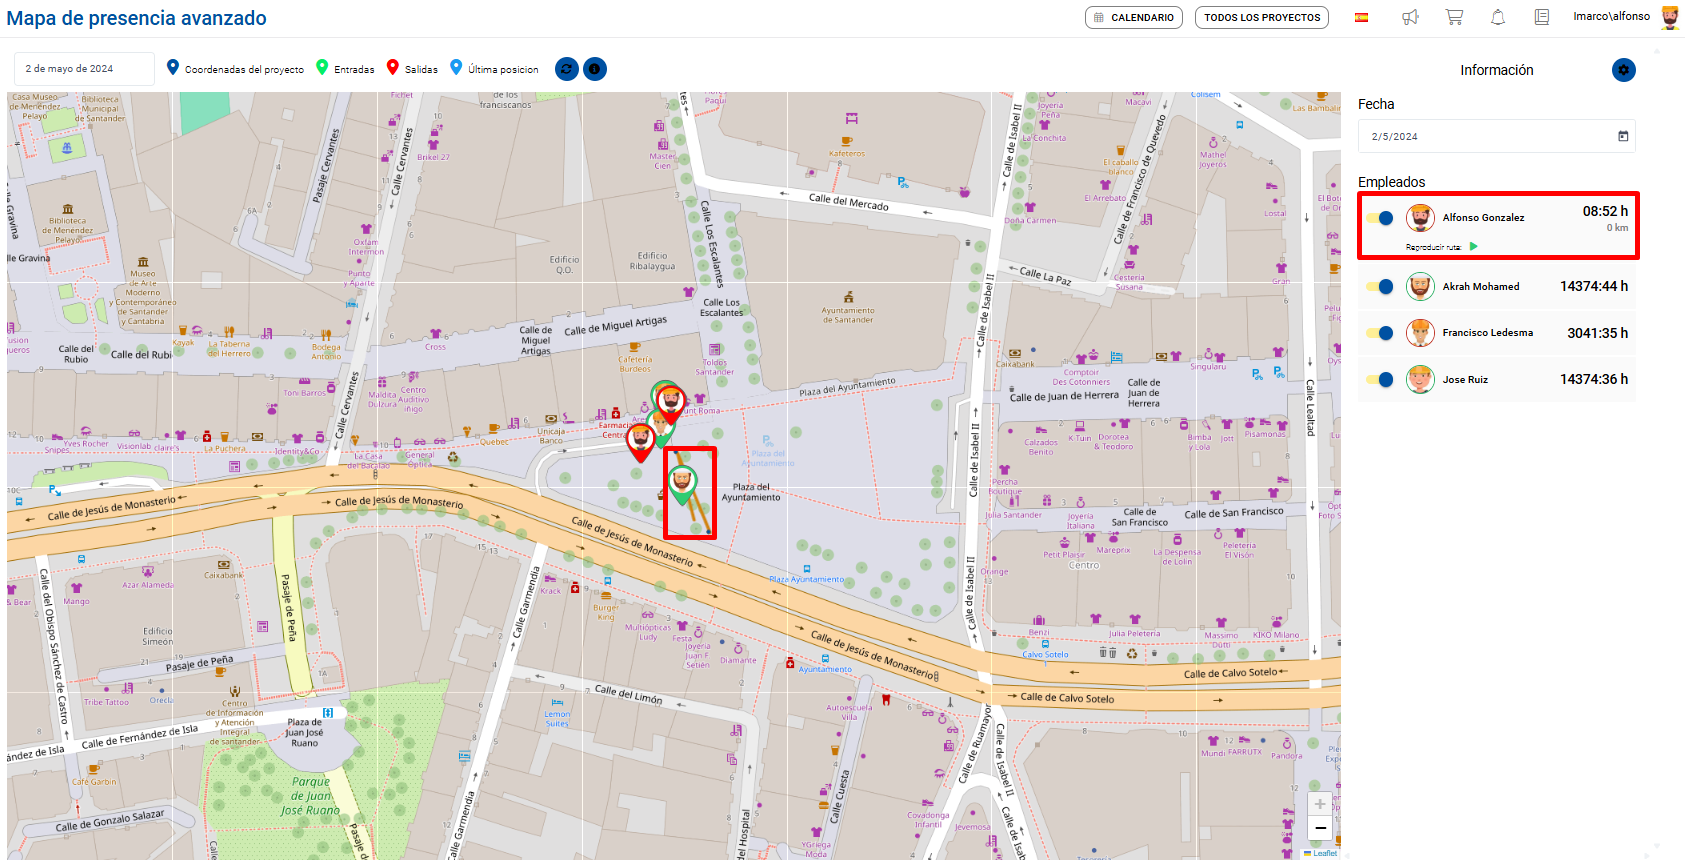Viewport: 1685px width, 864px height.
Task: Open the documents icon in the header
Action: click(x=1542, y=17)
